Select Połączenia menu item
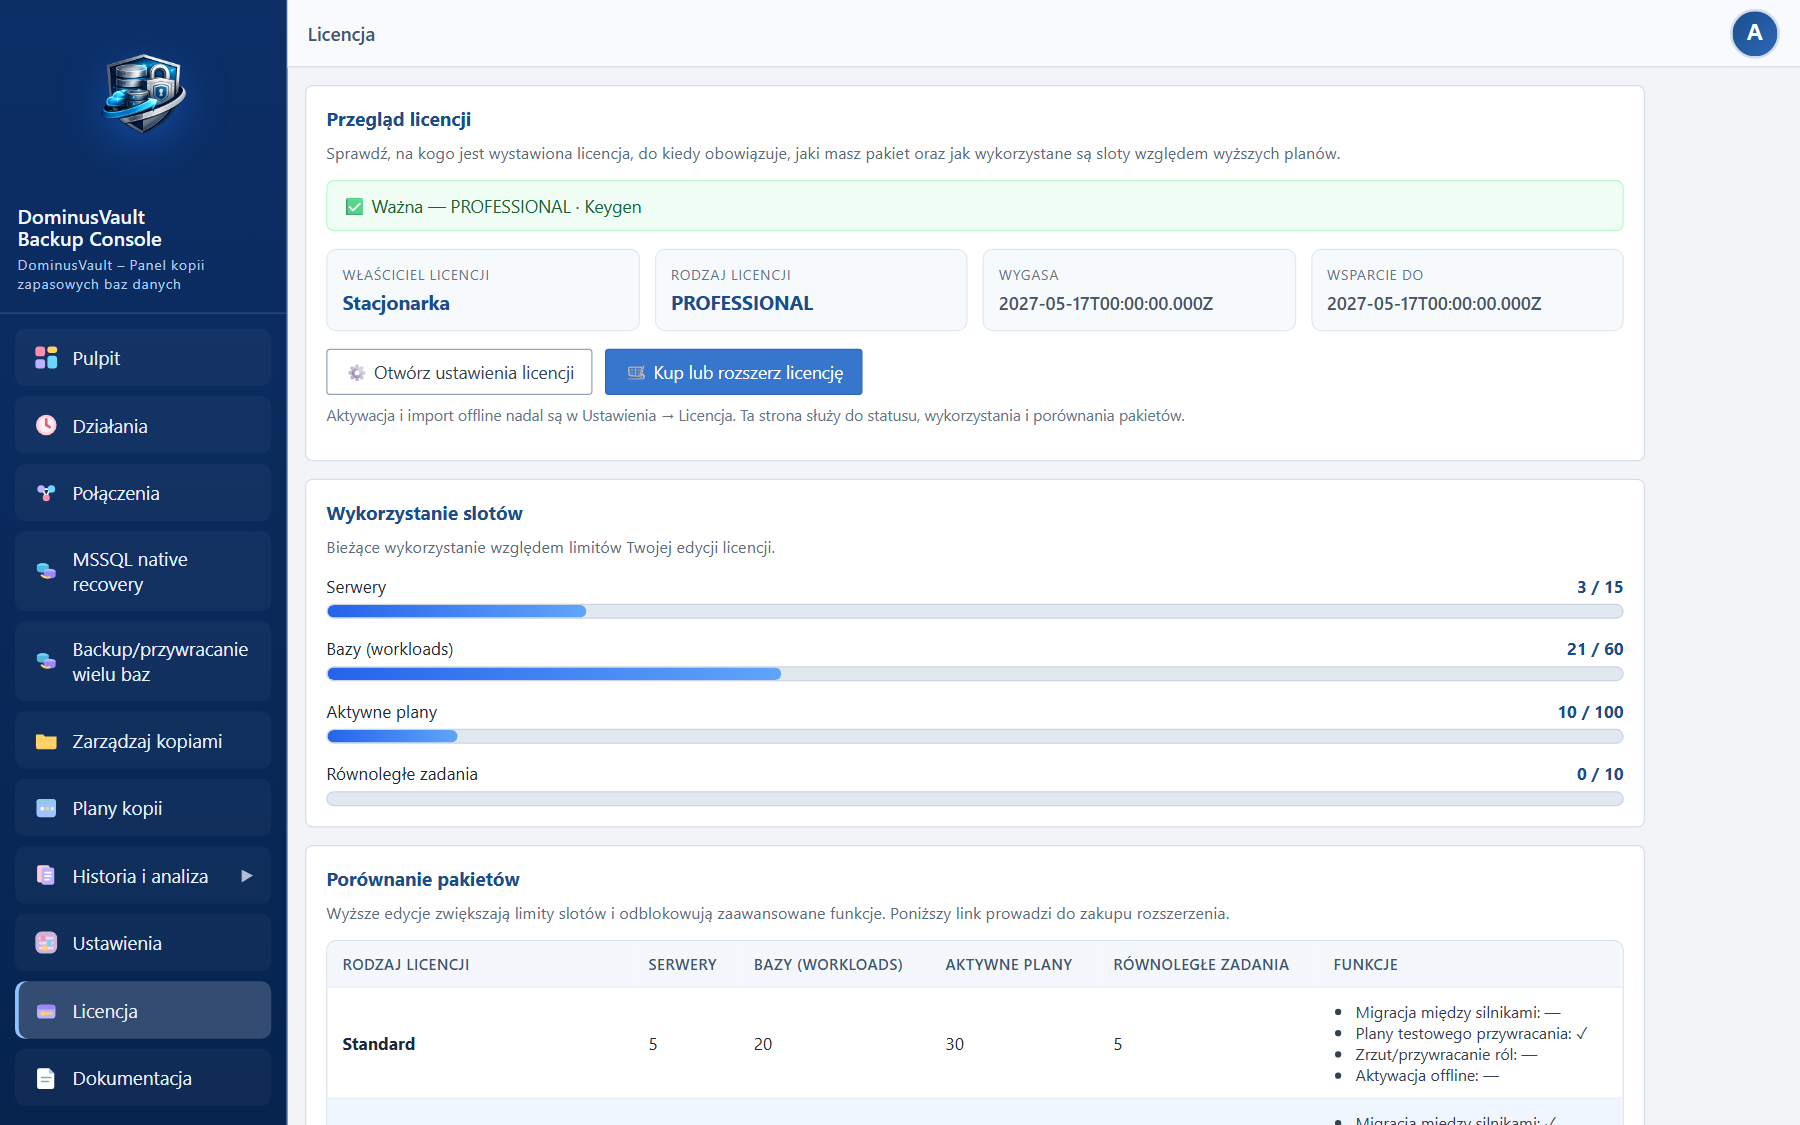 tap(143, 493)
